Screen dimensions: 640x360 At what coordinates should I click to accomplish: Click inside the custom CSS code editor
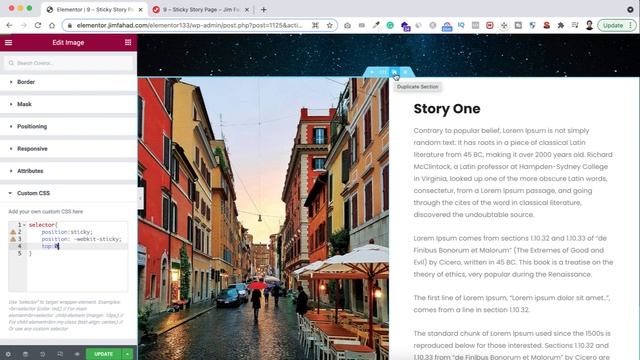click(68, 257)
